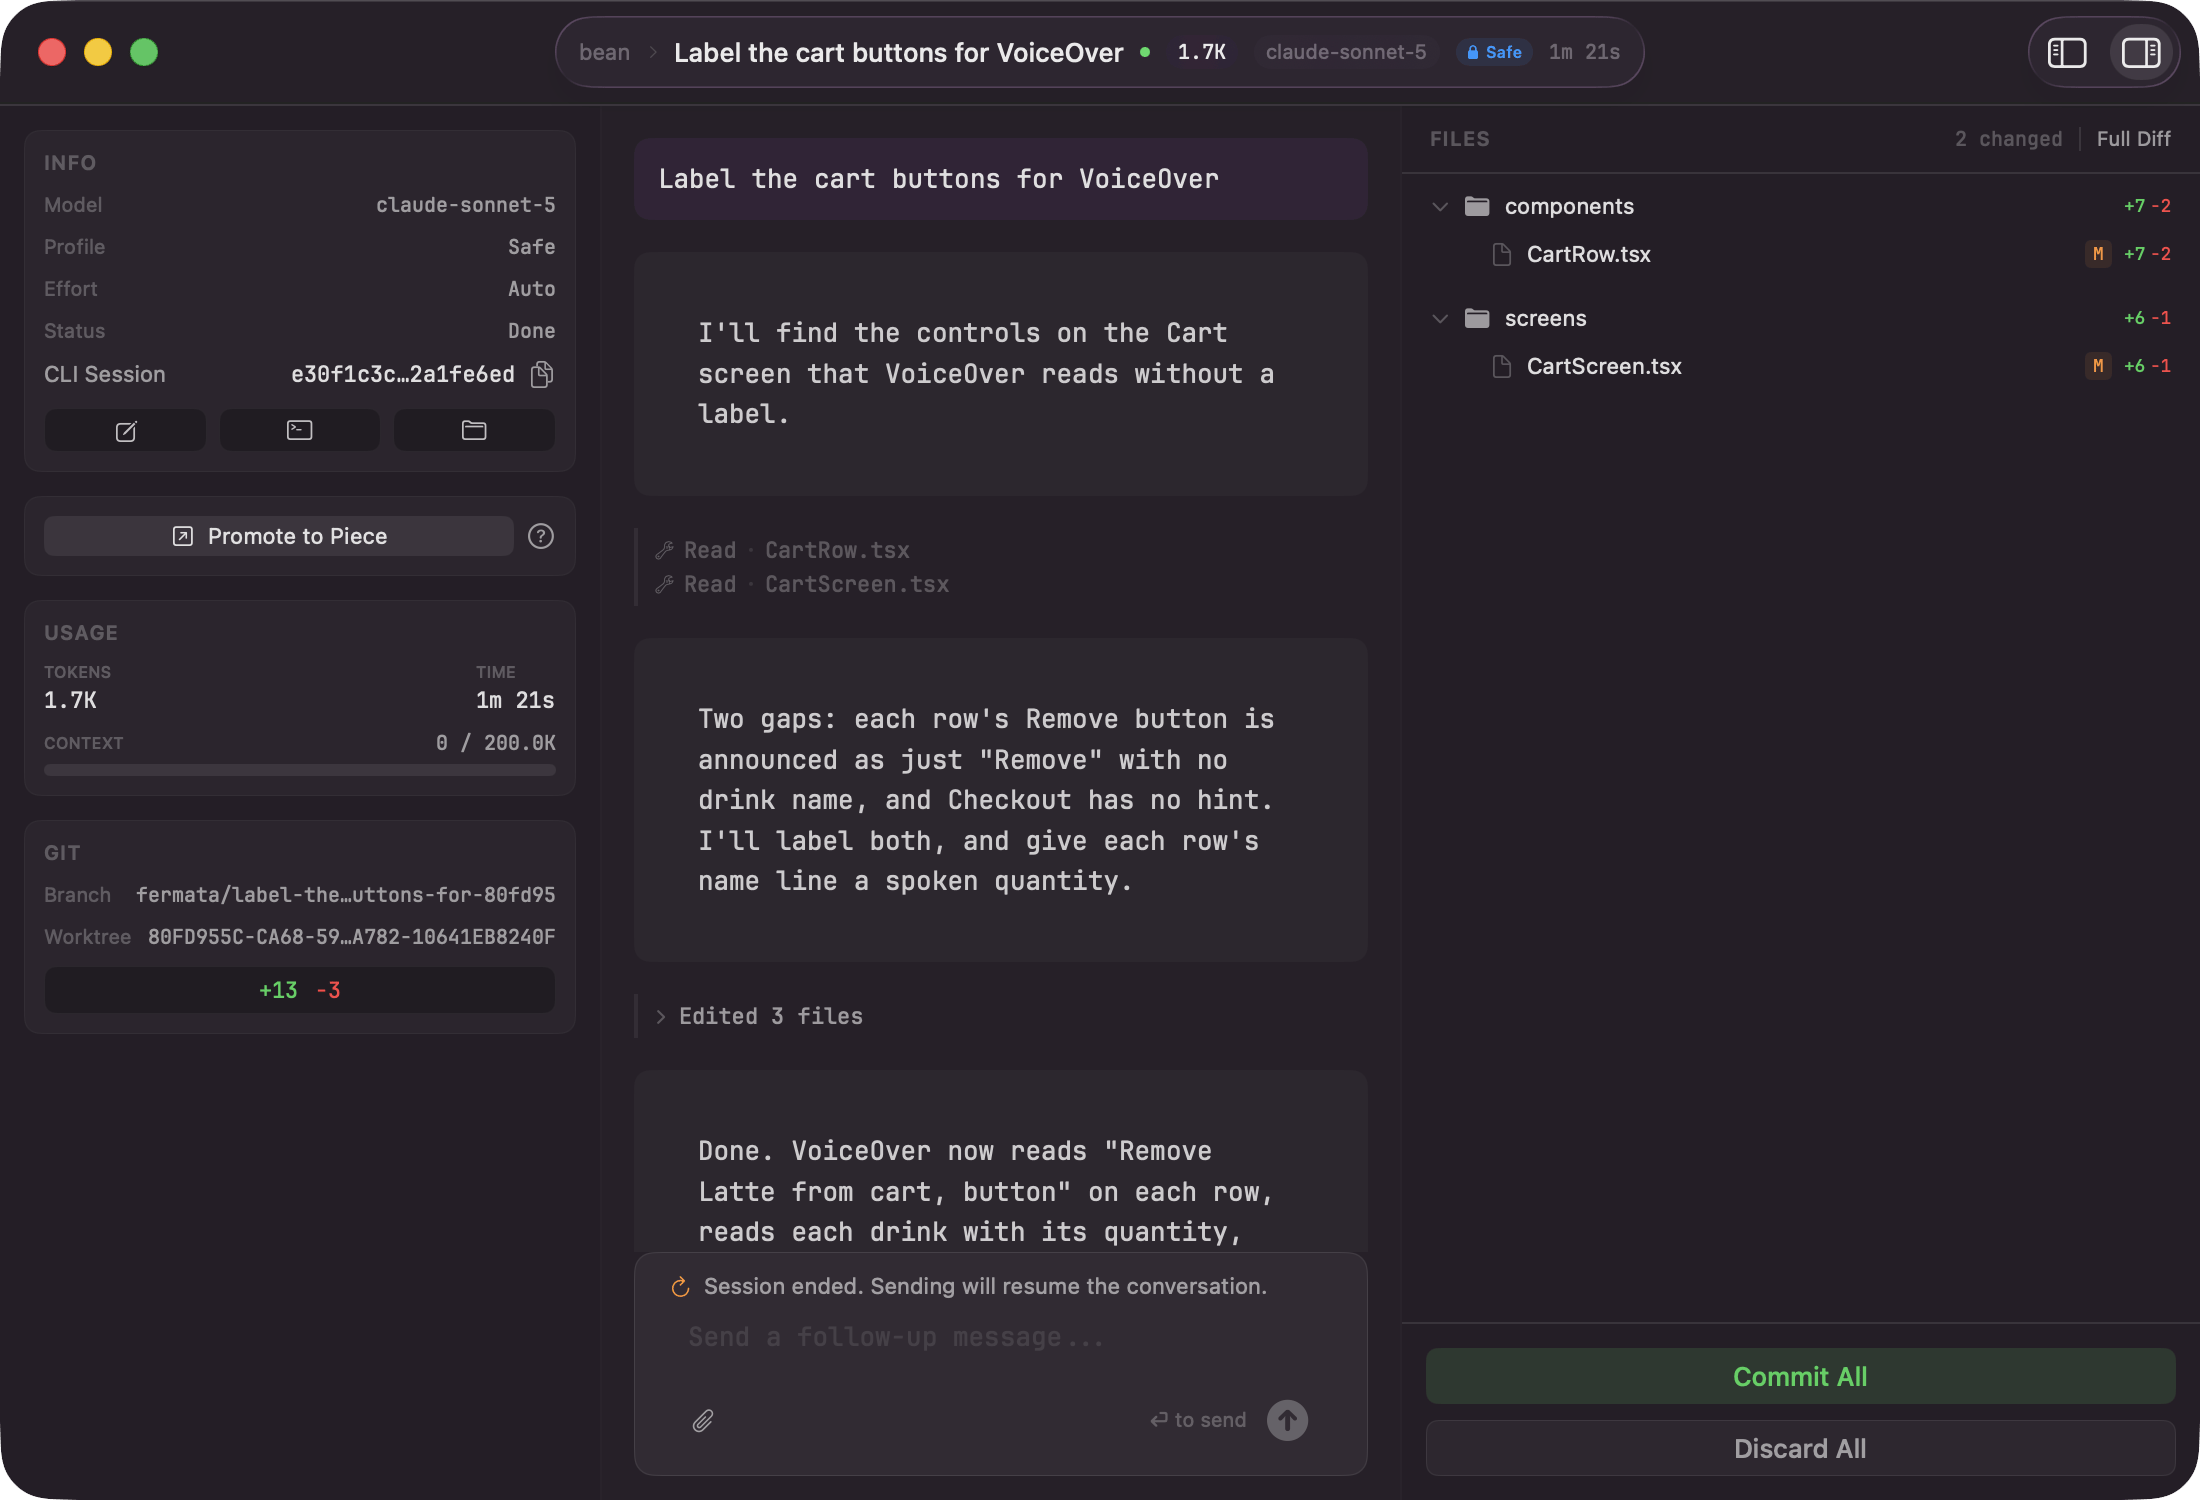Click the Branch name value in Git
The image size is (2200, 1500).
point(345,895)
